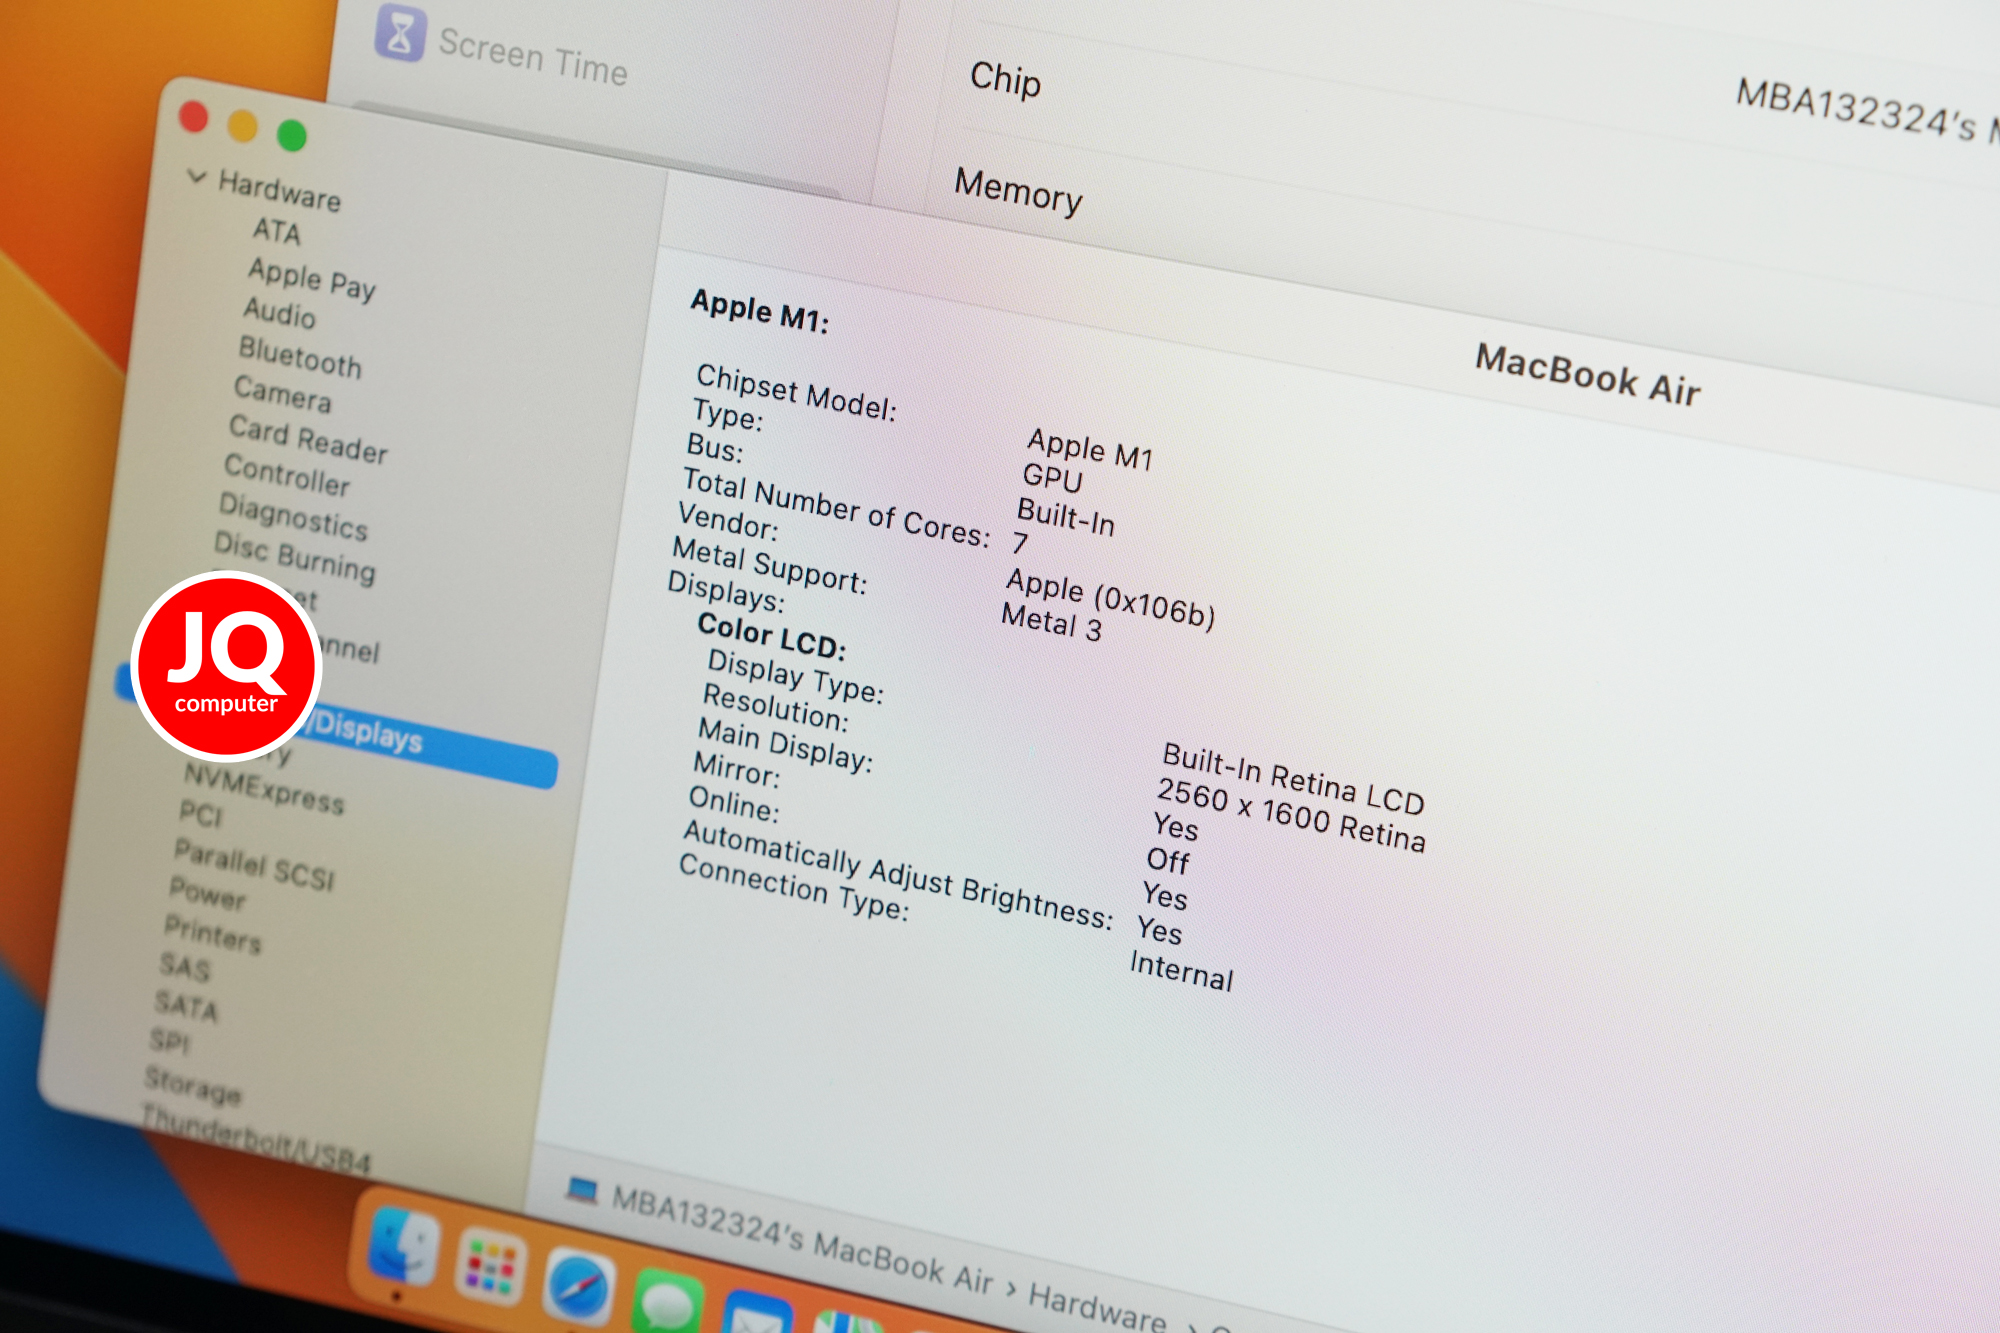
Task: Select Controller in the sidebar
Action: point(287,474)
